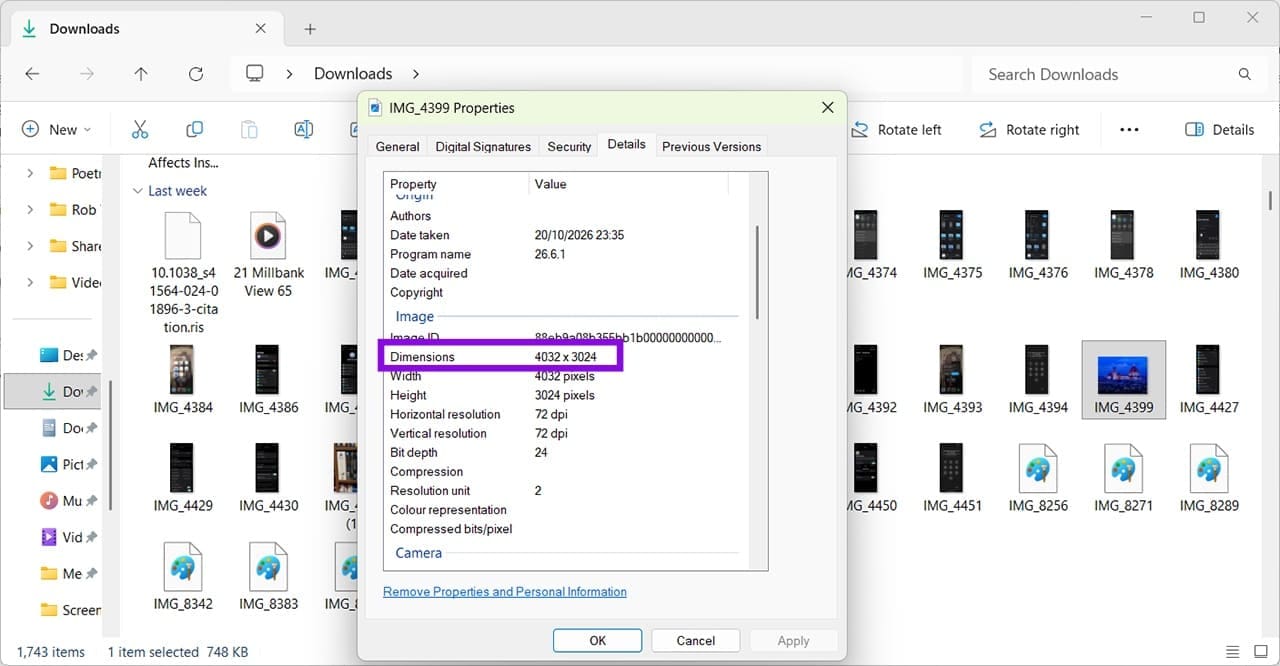Toggle the Details pane button

point(1220,129)
